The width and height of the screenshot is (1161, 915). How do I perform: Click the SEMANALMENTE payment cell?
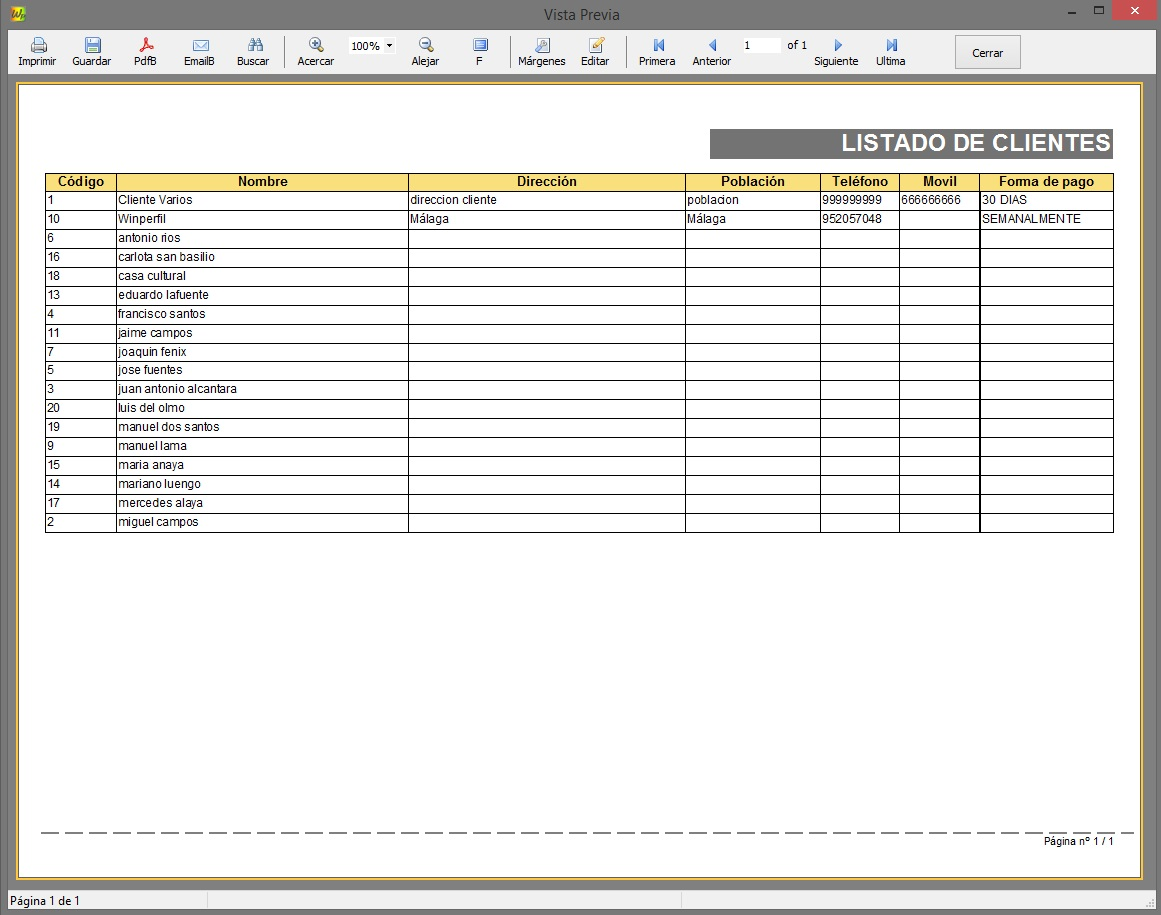(1046, 219)
